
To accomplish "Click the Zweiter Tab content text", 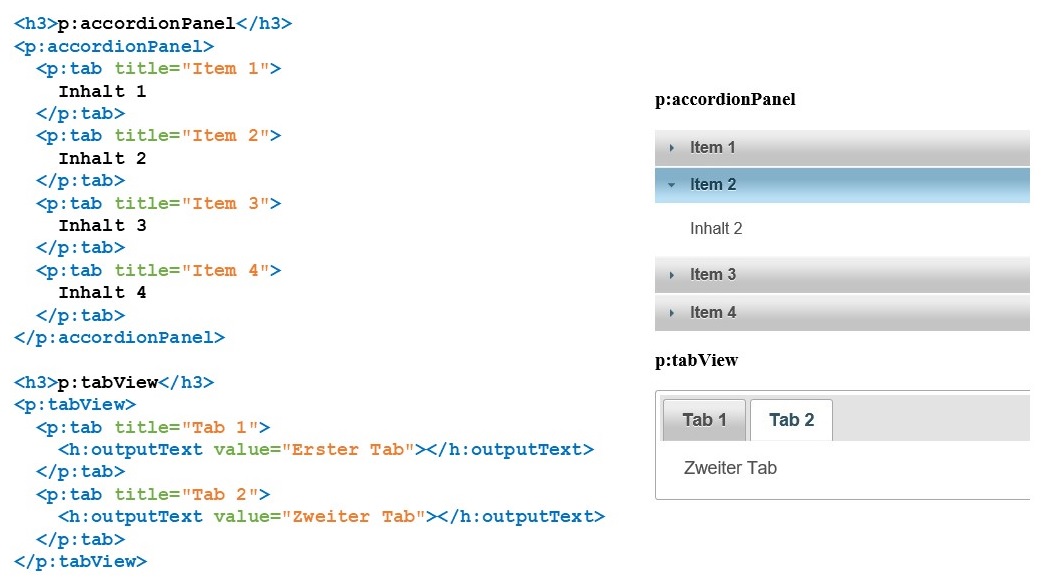I will [730, 468].
